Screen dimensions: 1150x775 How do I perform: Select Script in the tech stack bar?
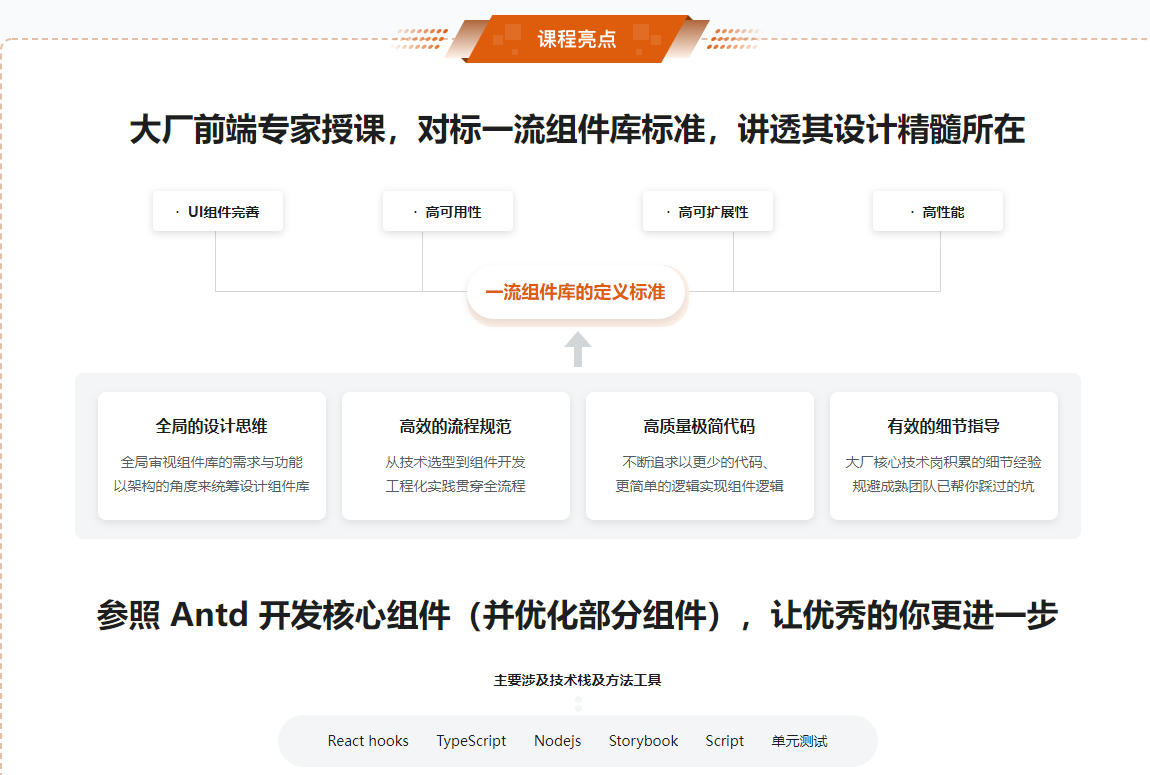tap(724, 741)
